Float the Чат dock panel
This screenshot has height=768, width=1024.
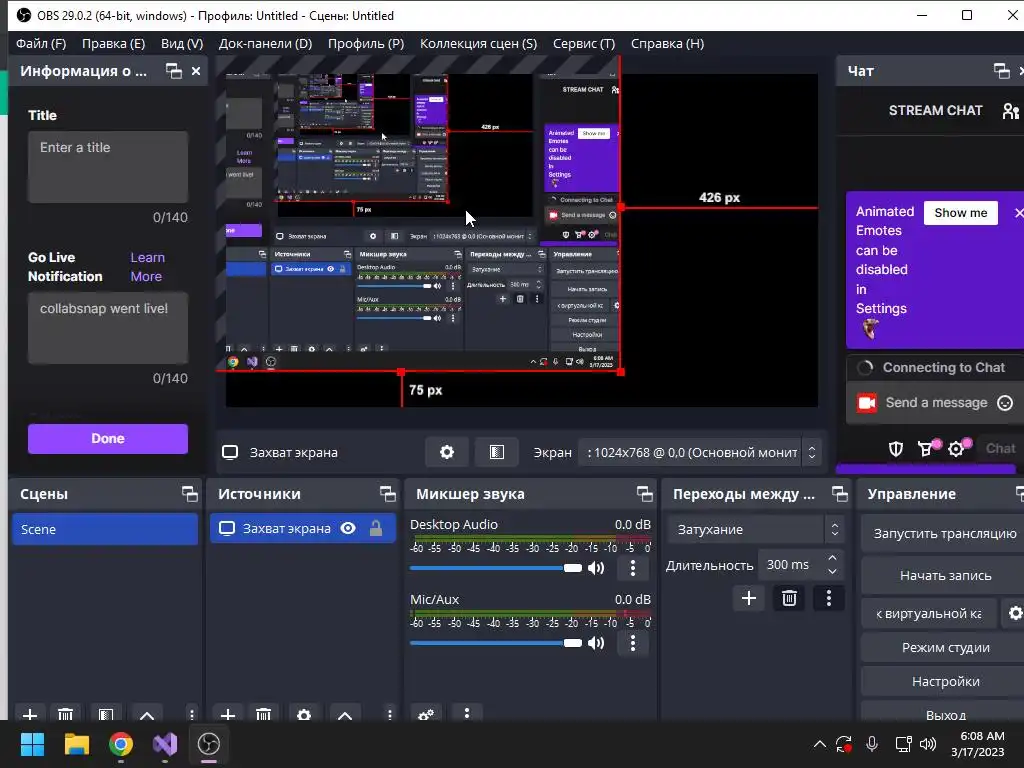(x=1001, y=71)
